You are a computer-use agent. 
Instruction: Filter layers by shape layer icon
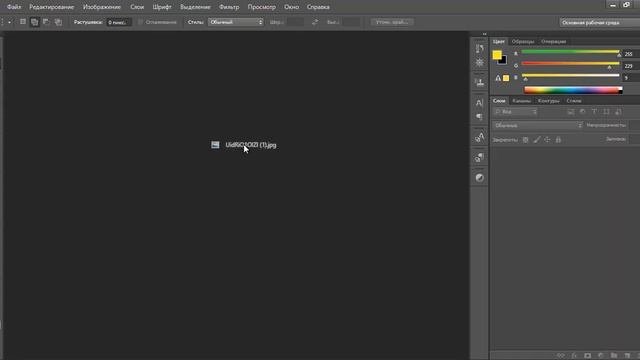(607, 112)
